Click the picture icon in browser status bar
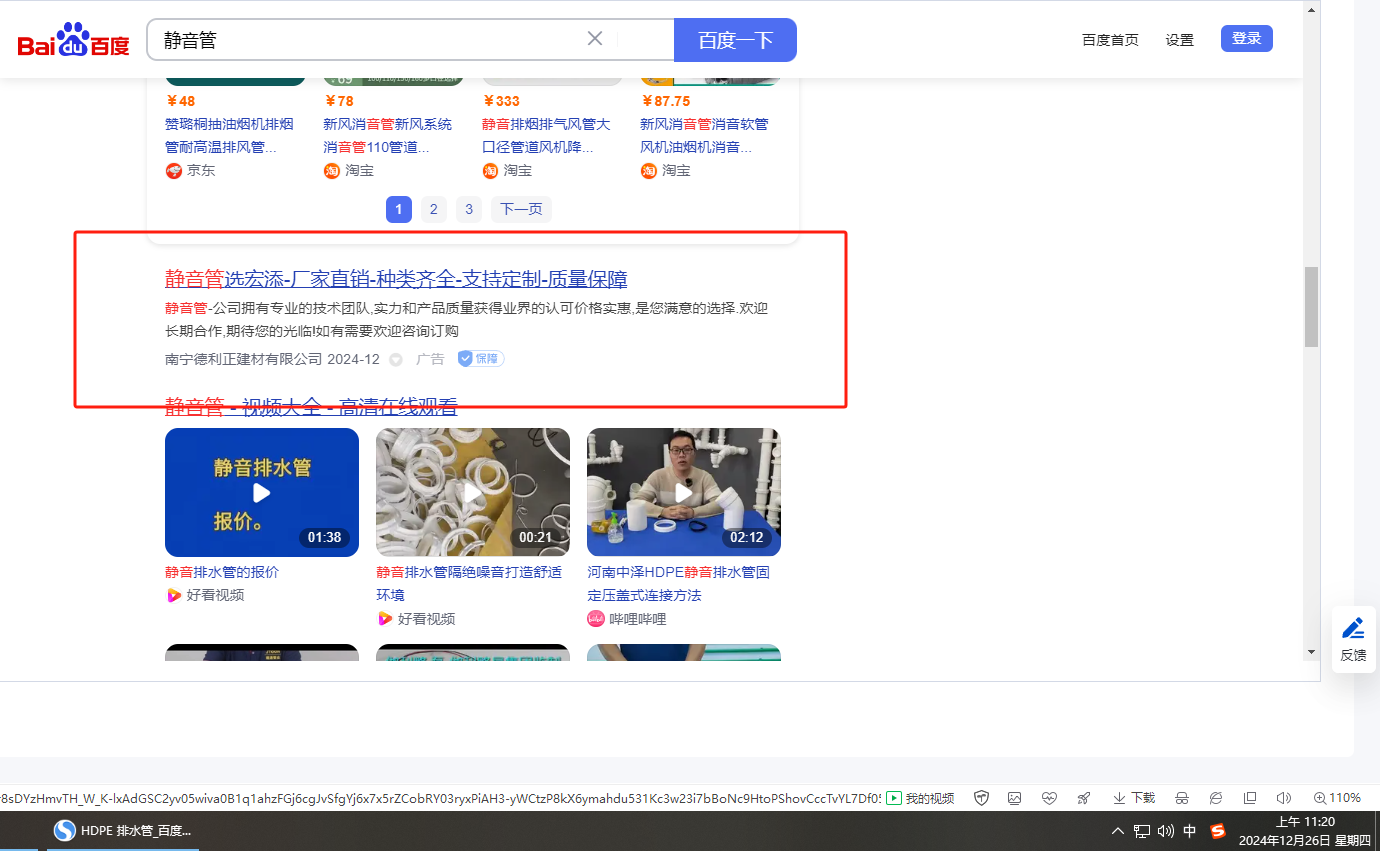 tap(1015, 798)
